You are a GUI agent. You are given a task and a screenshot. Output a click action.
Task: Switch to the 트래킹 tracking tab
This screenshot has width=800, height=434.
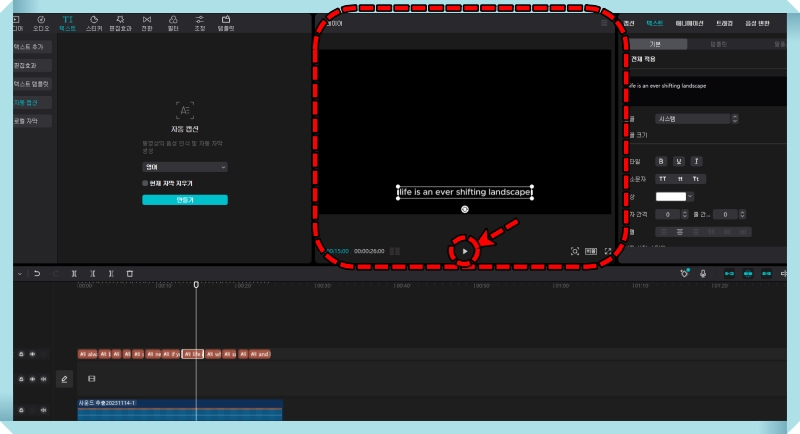(x=724, y=23)
